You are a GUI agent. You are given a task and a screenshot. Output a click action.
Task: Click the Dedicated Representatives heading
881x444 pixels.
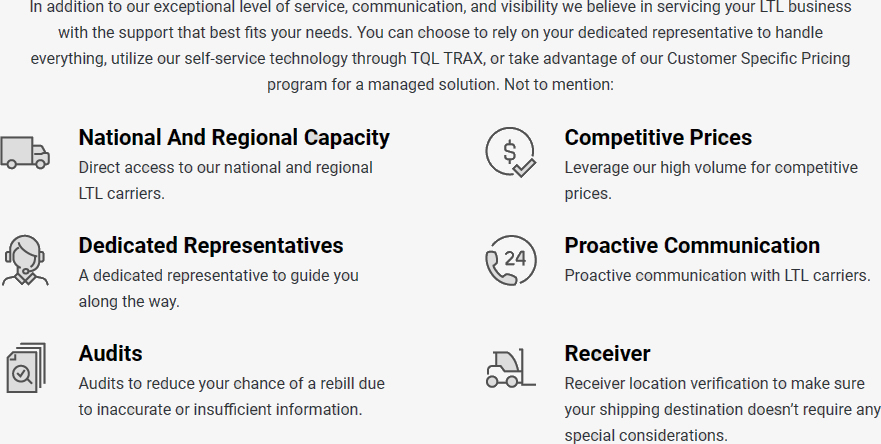[211, 245]
